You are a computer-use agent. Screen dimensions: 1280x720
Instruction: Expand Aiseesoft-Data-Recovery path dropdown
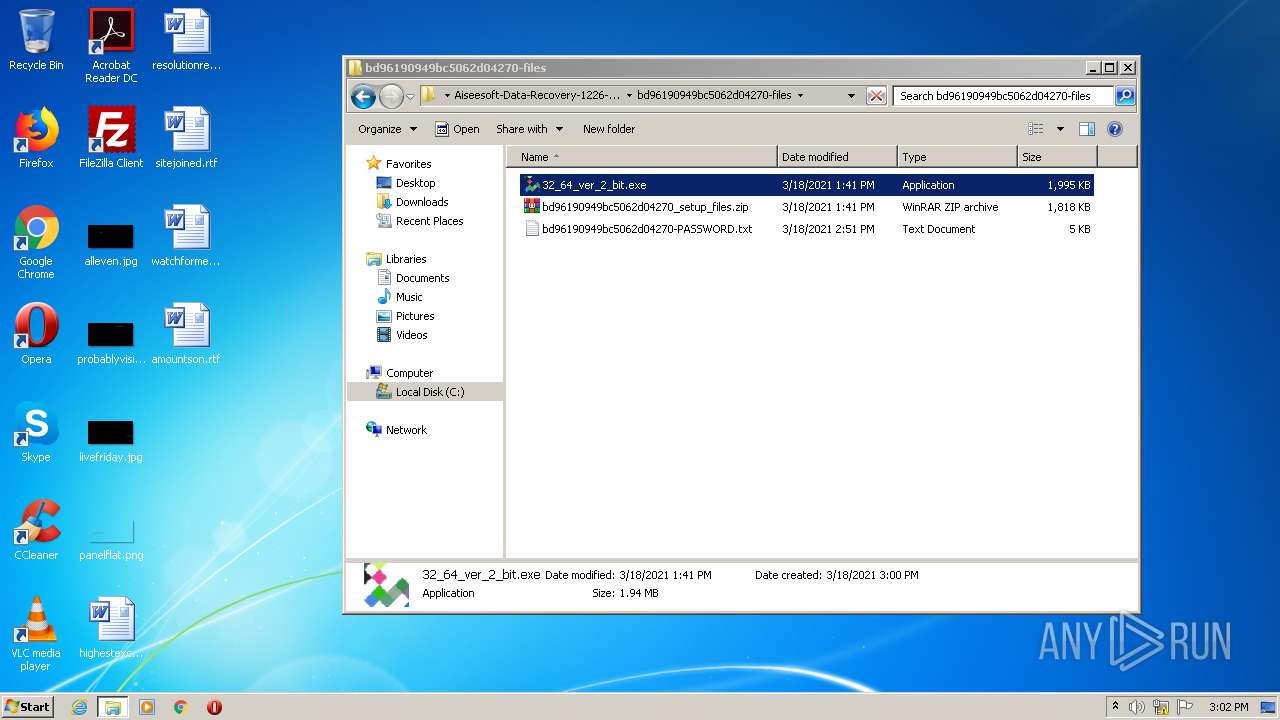628,96
